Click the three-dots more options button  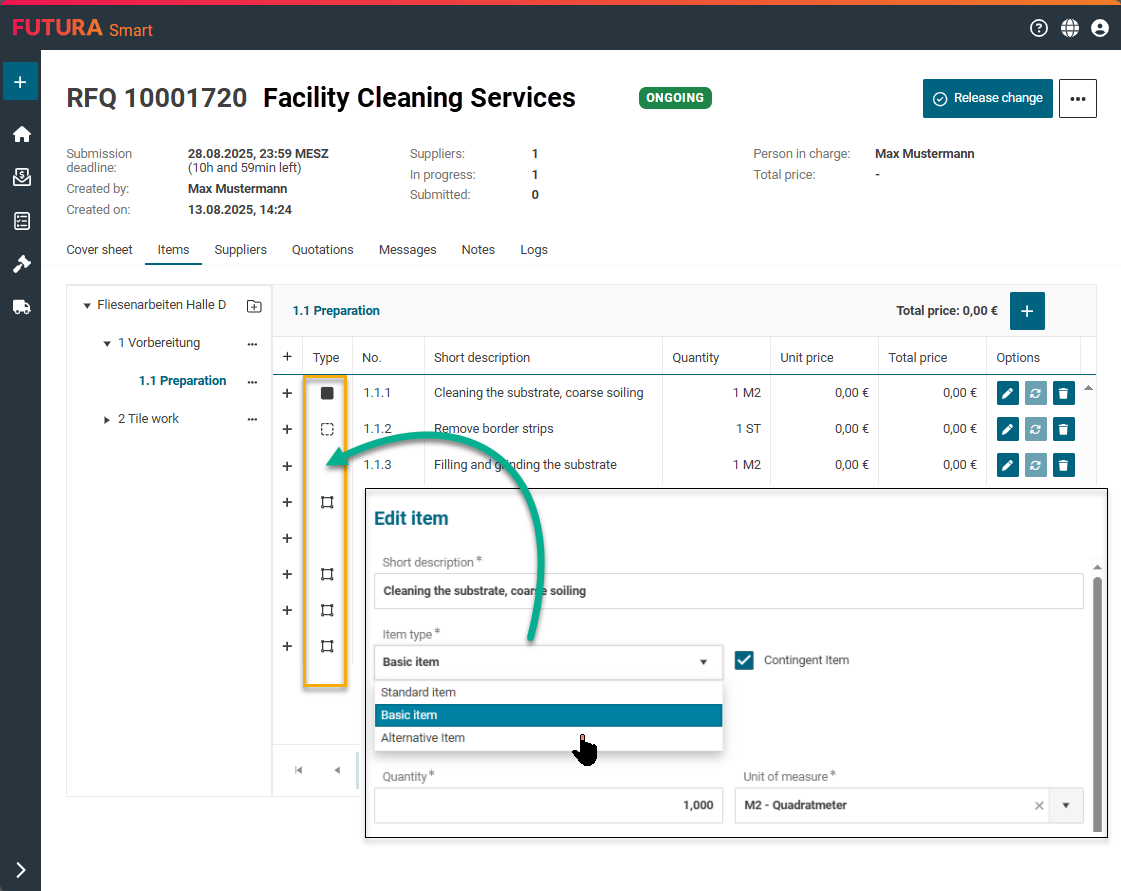click(x=1077, y=99)
